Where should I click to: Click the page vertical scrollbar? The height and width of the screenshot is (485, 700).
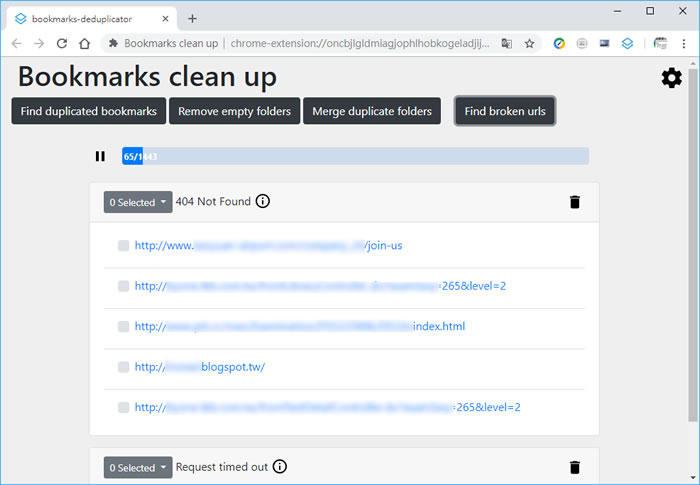coord(692,245)
